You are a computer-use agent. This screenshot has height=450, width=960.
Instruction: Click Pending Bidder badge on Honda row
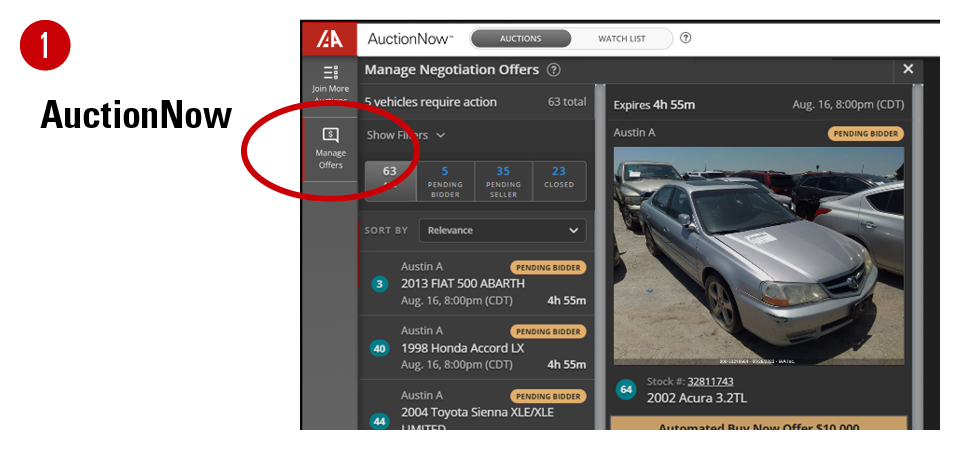tap(548, 332)
